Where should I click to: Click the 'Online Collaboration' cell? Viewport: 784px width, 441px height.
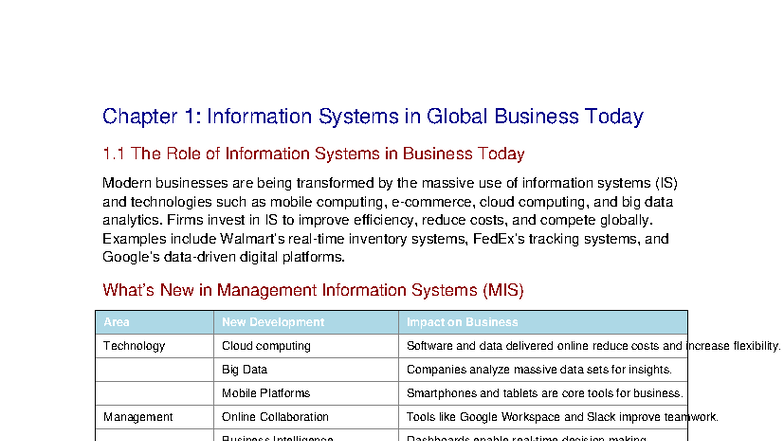pyautogui.click(x=306, y=417)
